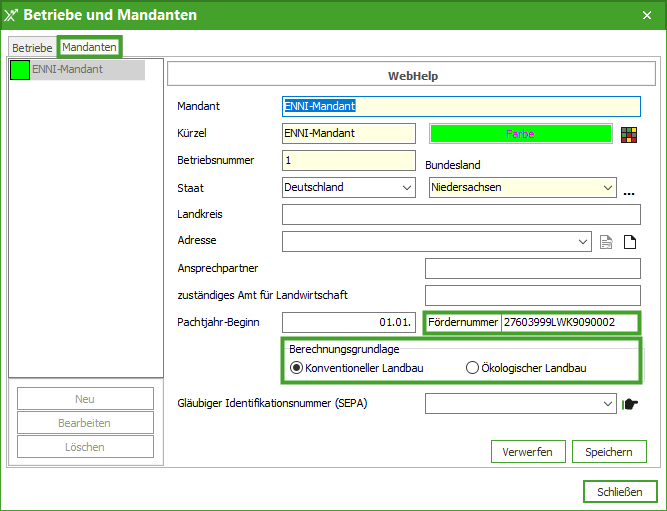Screen dimensions: 667x511
Task: Expand the Adresse dropdown list
Action: (584, 241)
